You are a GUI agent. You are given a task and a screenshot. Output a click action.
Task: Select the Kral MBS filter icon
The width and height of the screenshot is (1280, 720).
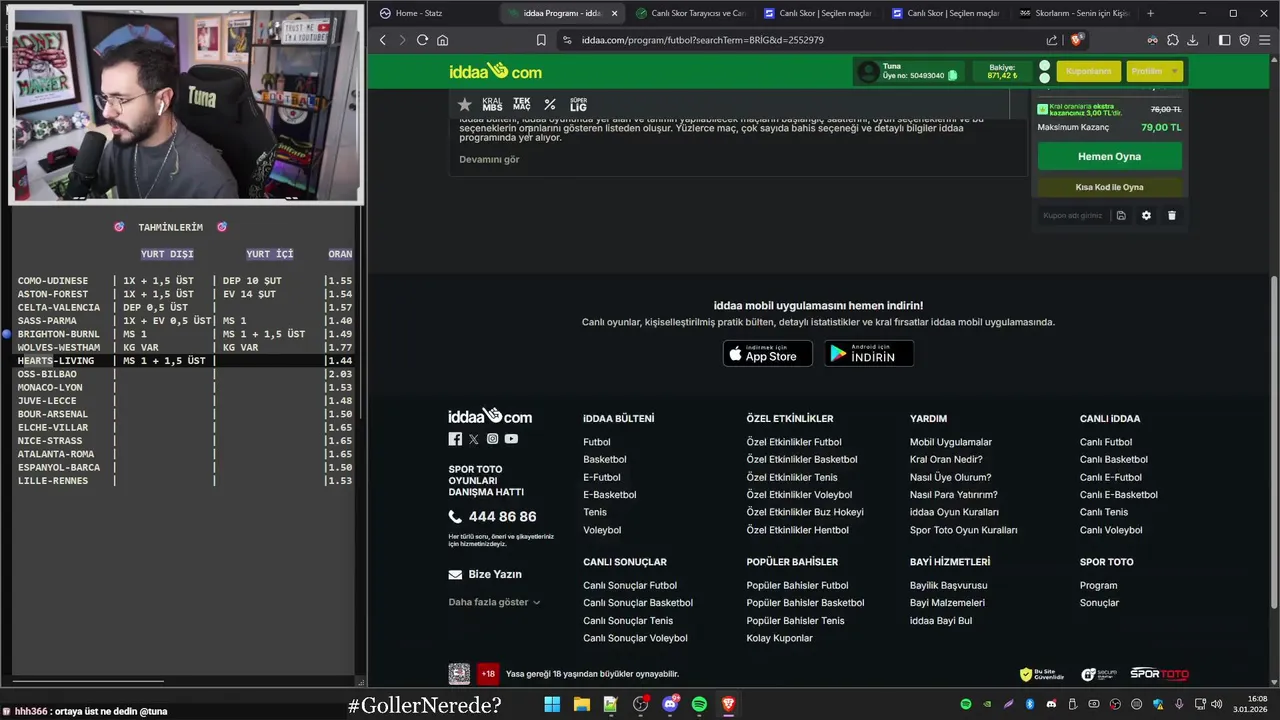click(492, 104)
